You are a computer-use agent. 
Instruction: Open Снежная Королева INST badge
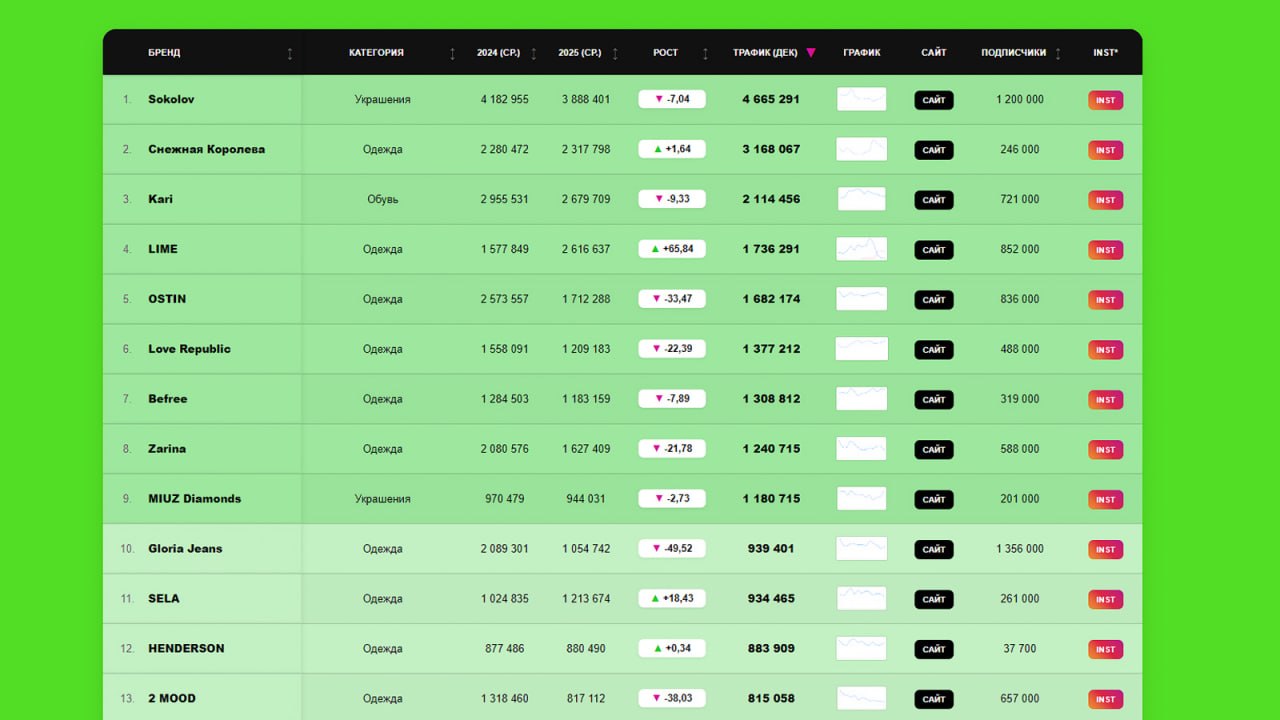click(x=1105, y=150)
